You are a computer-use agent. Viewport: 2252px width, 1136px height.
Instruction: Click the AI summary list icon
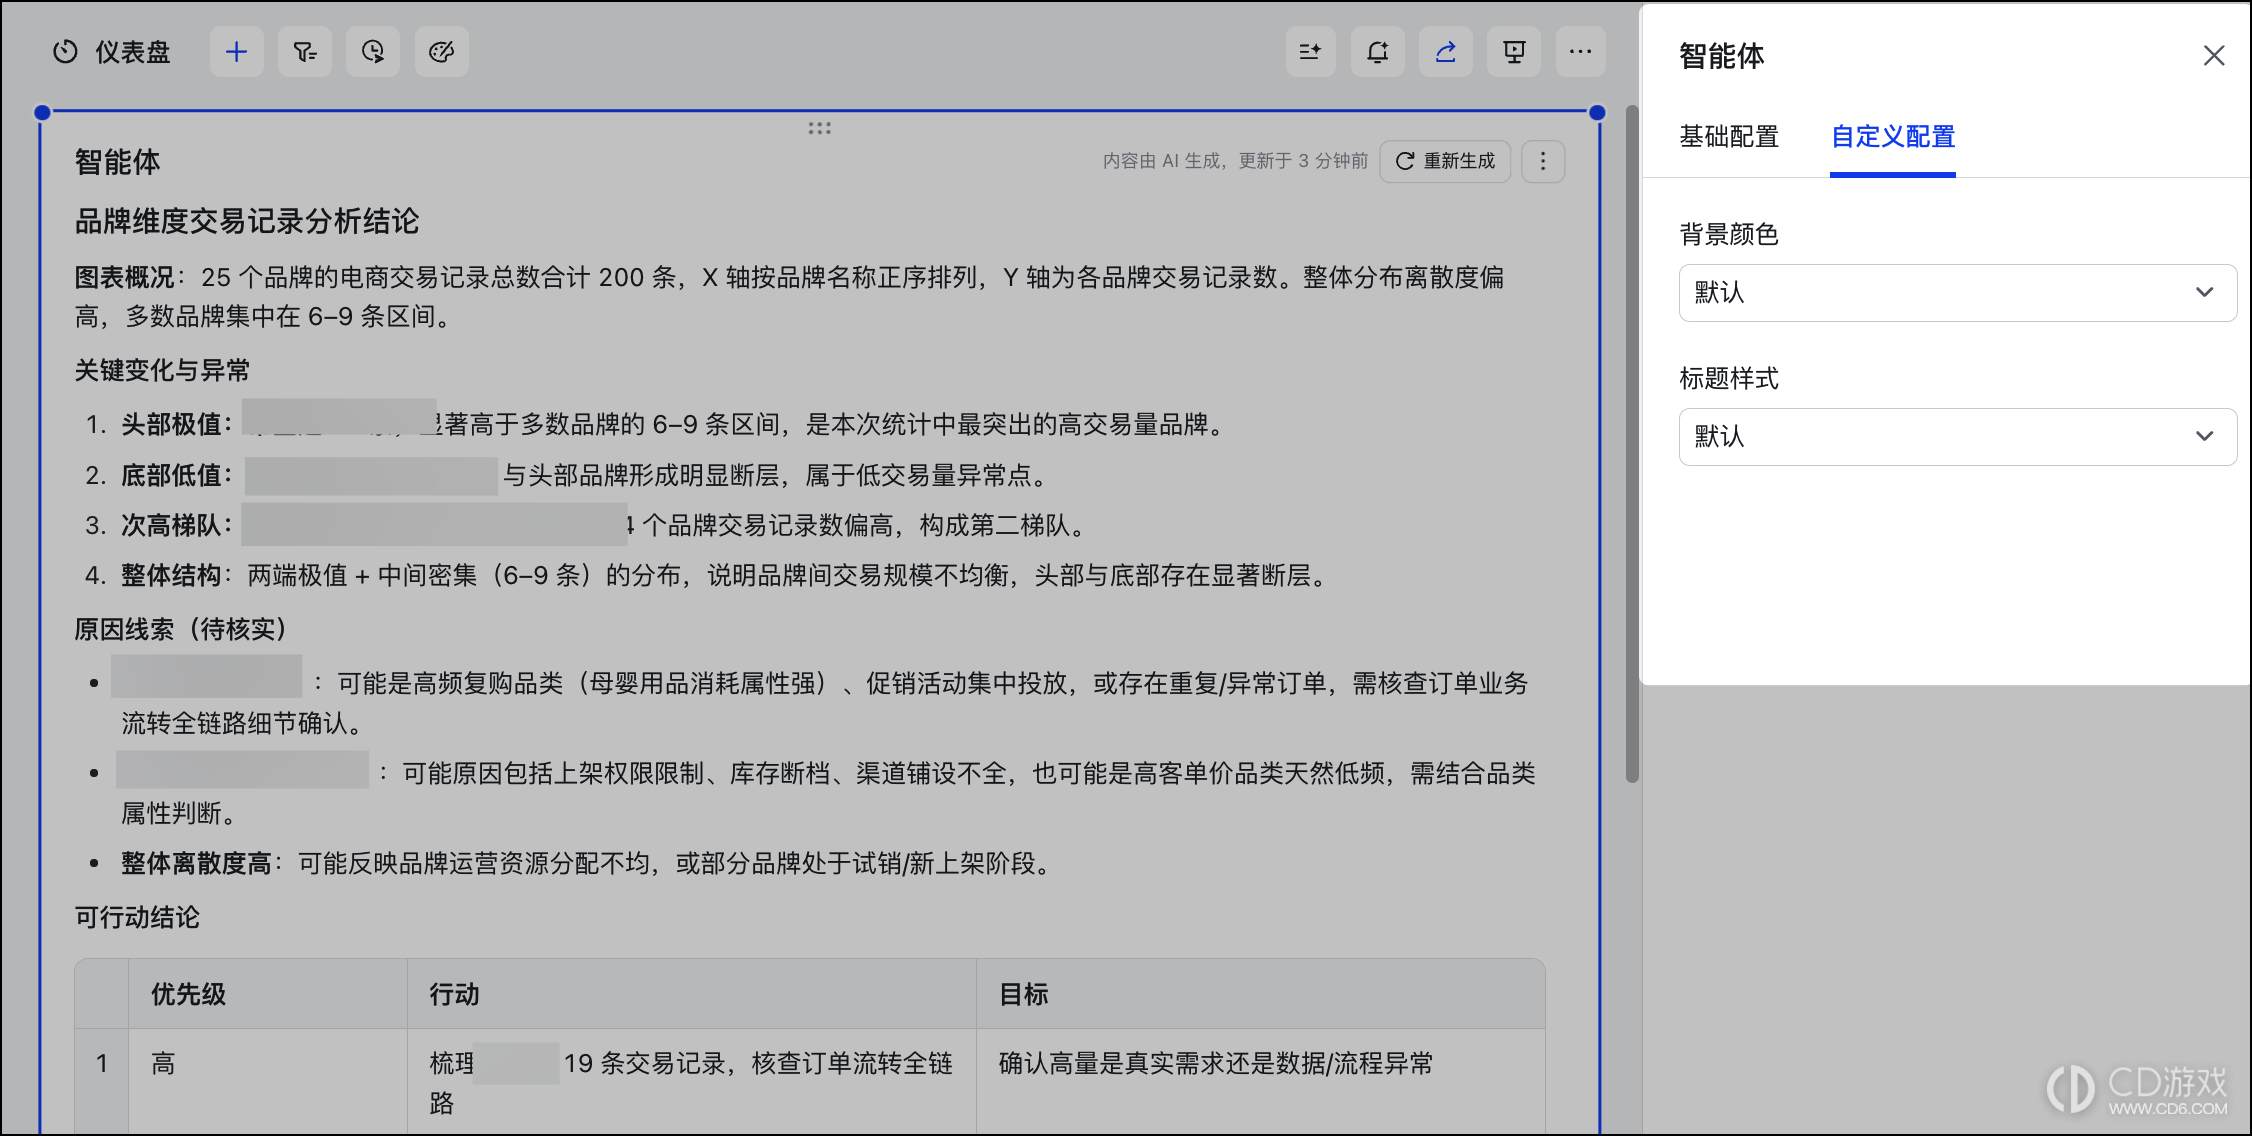[1310, 52]
